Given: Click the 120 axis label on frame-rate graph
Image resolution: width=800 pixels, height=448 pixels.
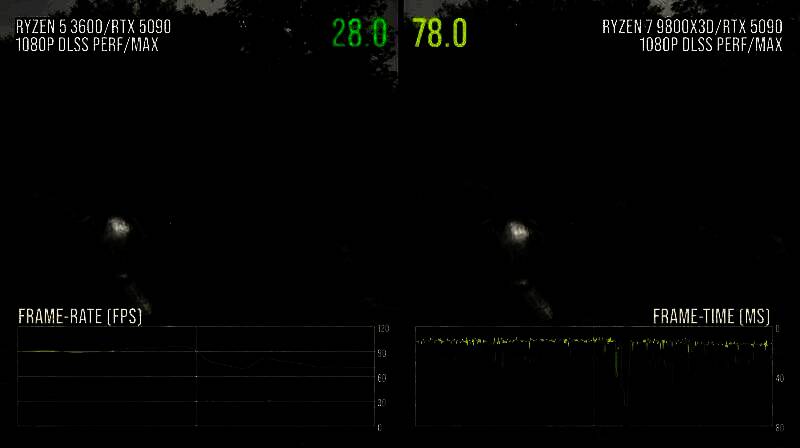Looking at the screenshot, I should 382,329.
